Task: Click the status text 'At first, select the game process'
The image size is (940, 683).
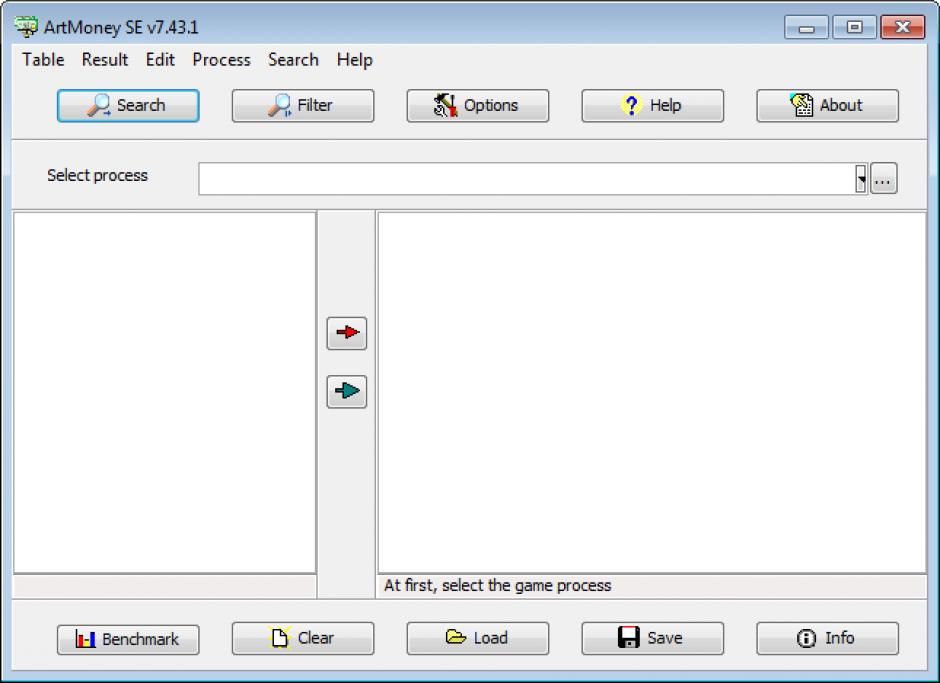Action: [497, 586]
